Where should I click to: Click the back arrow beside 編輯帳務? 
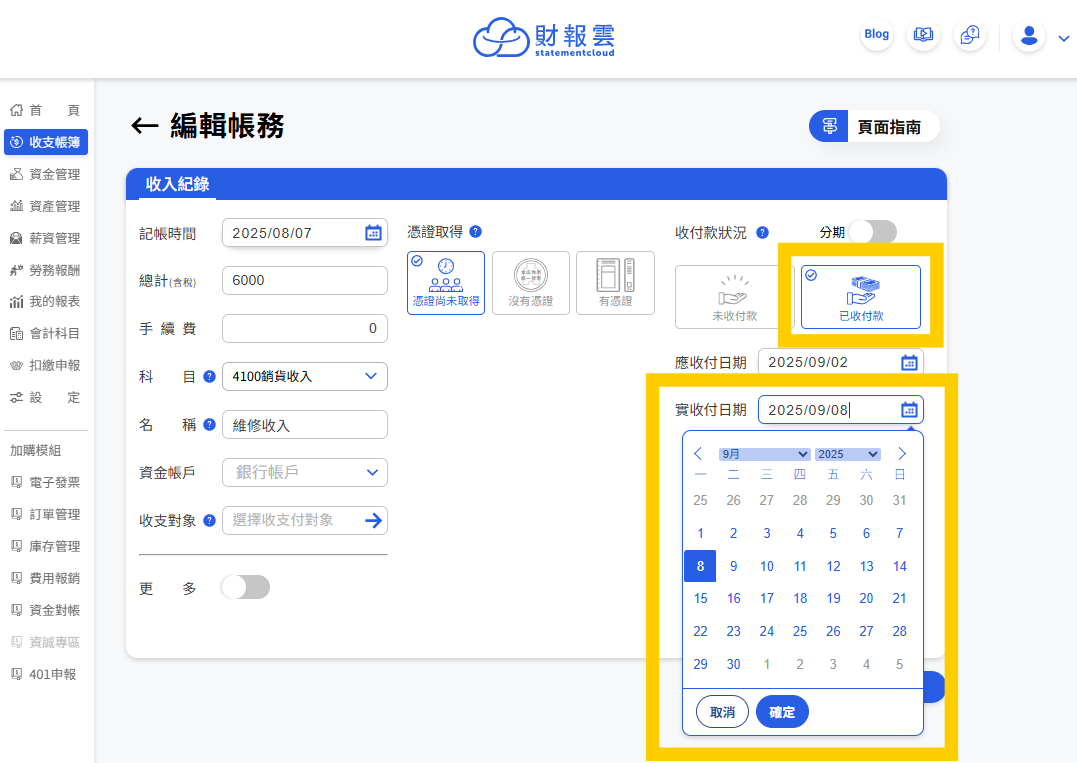tap(145, 125)
